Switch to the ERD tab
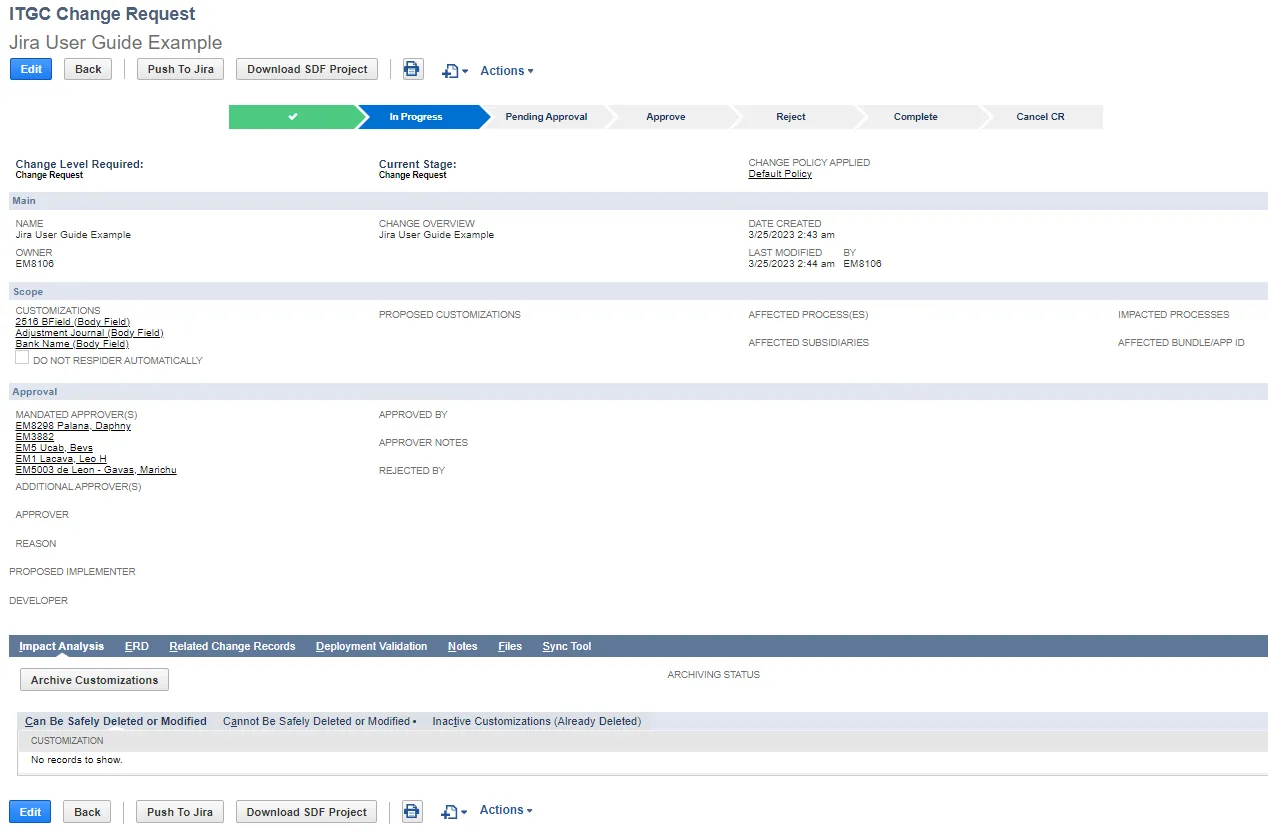This screenshot has height=832, width=1268. click(137, 646)
